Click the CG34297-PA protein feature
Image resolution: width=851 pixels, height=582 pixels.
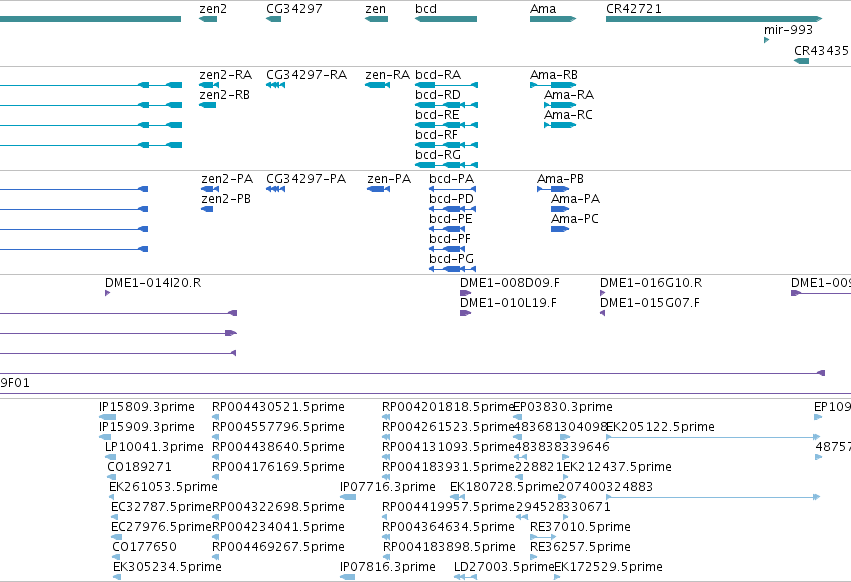tap(276, 189)
